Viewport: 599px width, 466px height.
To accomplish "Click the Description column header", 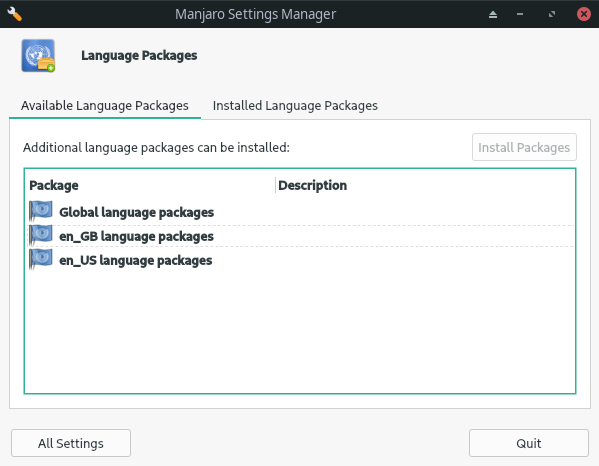I will pyautogui.click(x=425, y=185).
